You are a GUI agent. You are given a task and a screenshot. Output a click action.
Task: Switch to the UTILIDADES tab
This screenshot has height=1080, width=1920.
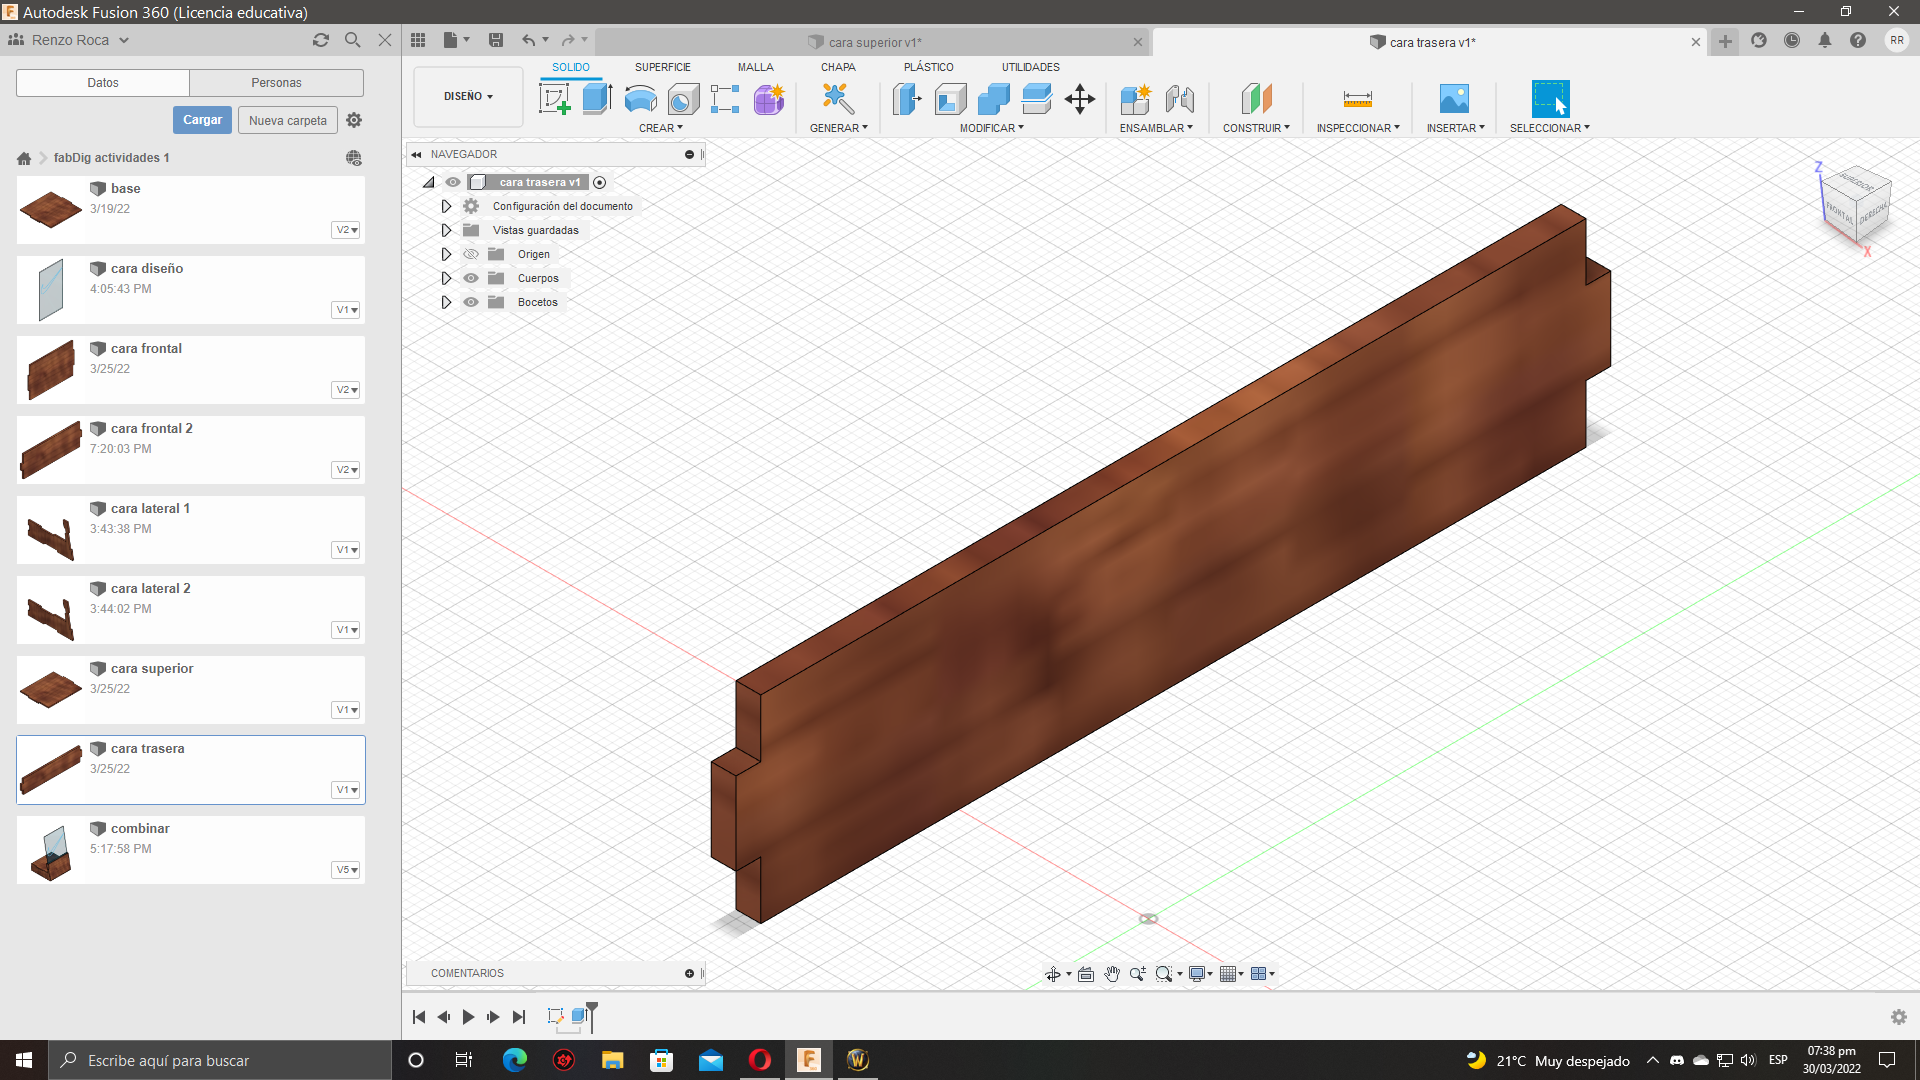1030,67
